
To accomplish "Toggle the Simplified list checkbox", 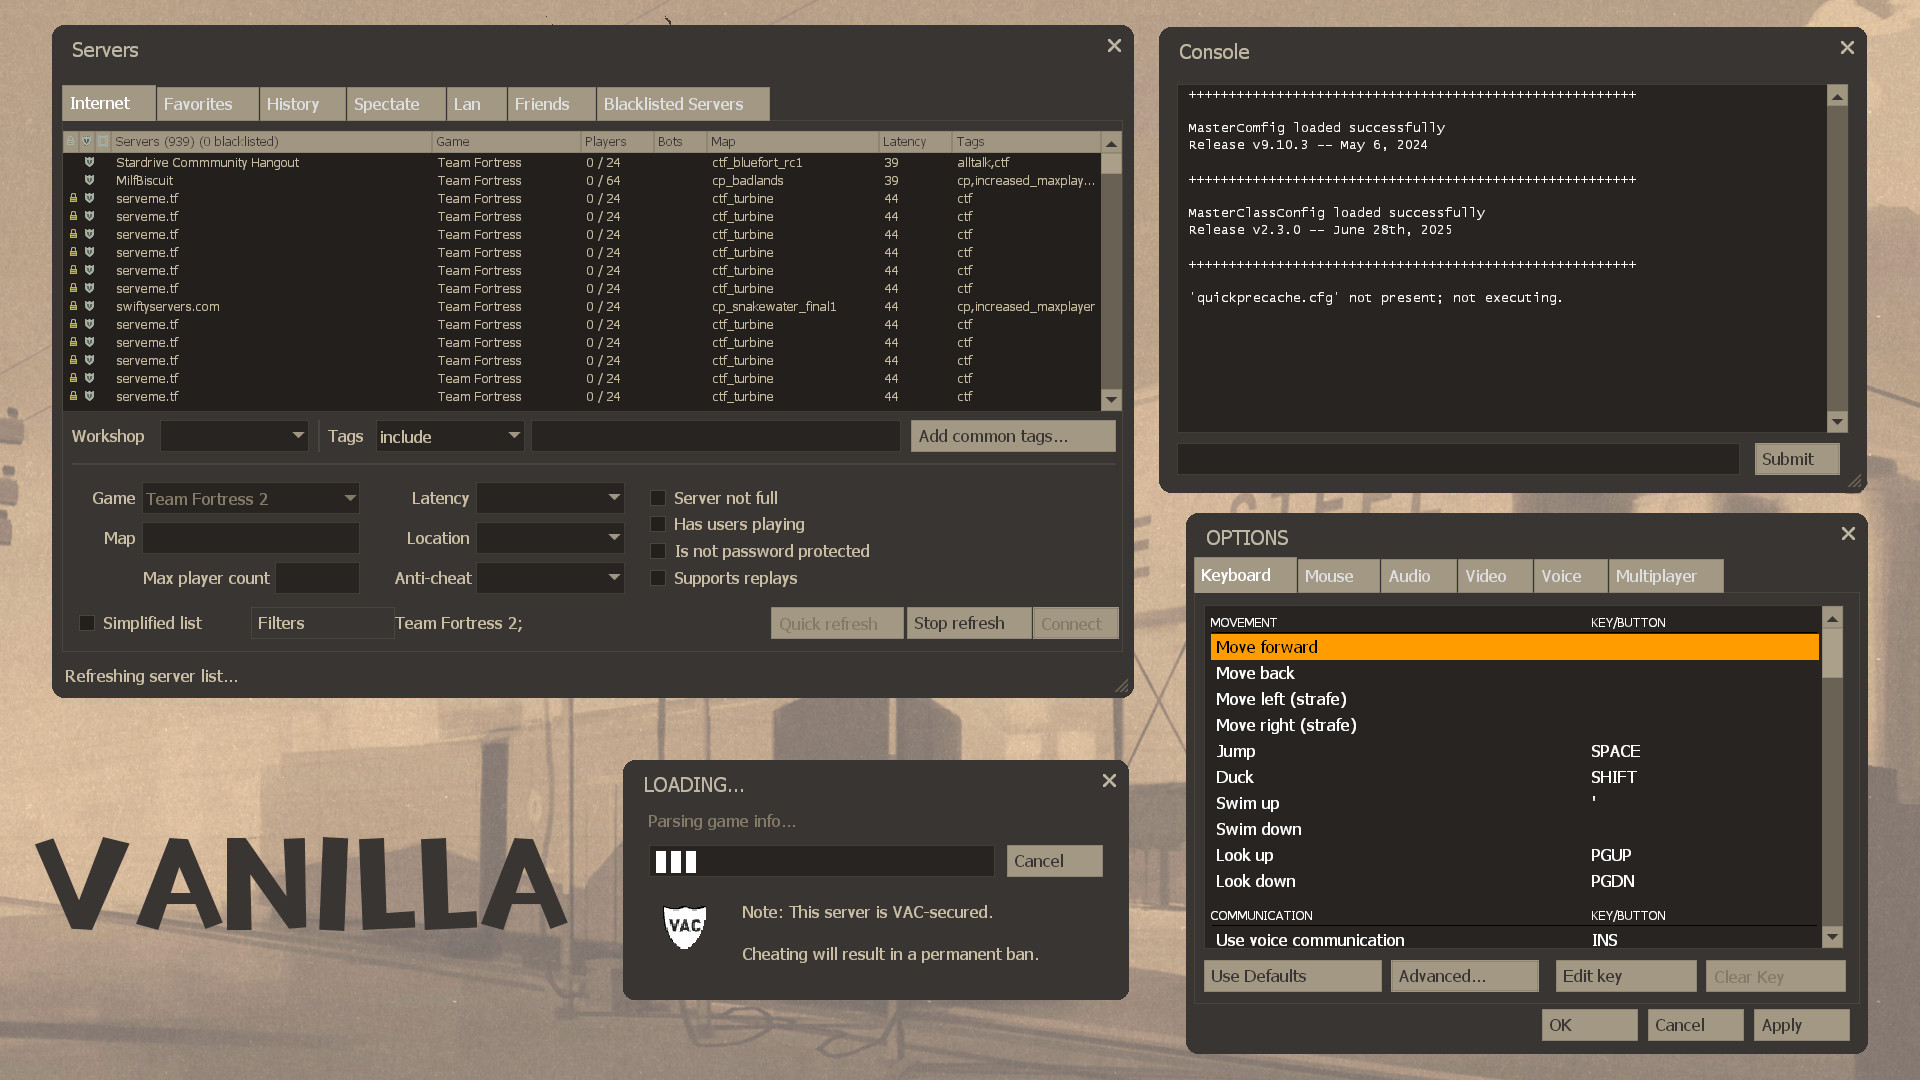I will click(87, 622).
